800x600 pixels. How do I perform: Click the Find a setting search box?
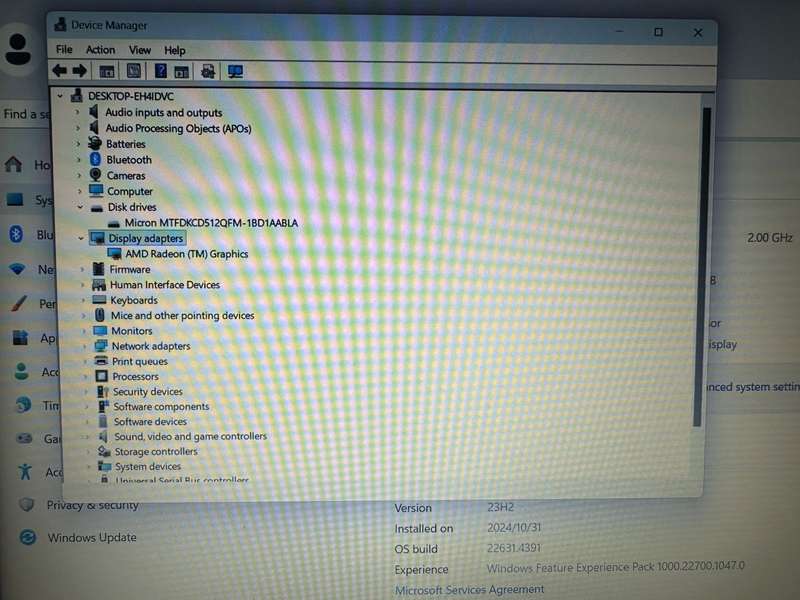point(26,114)
